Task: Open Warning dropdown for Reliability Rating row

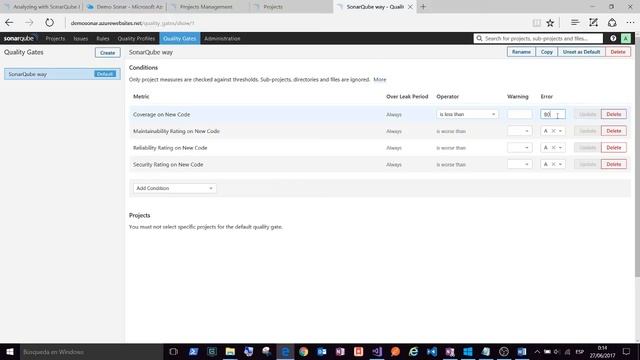Action: 520,148
